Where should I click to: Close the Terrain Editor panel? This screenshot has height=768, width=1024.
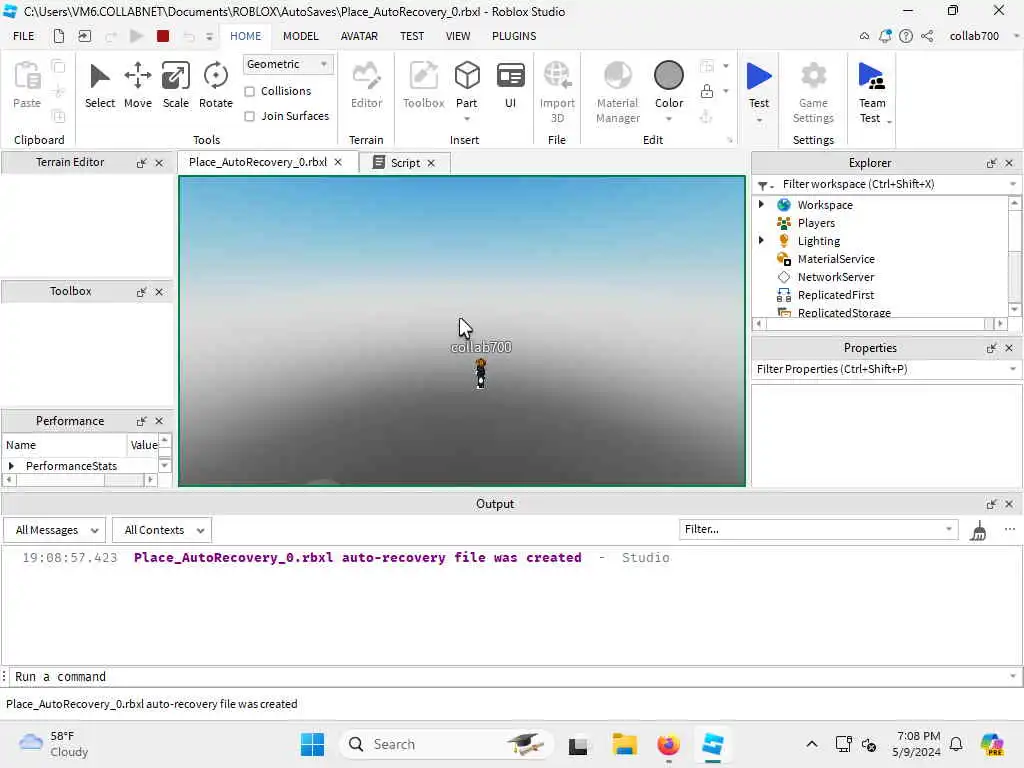159,163
